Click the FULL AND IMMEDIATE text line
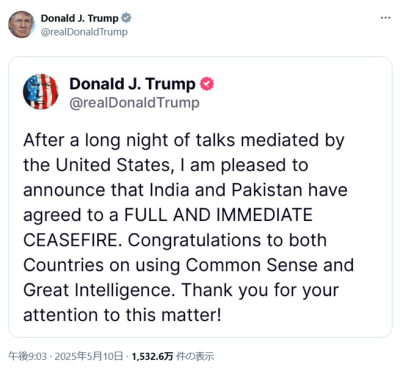The width and height of the screenshot is (400, 368). 218,215
